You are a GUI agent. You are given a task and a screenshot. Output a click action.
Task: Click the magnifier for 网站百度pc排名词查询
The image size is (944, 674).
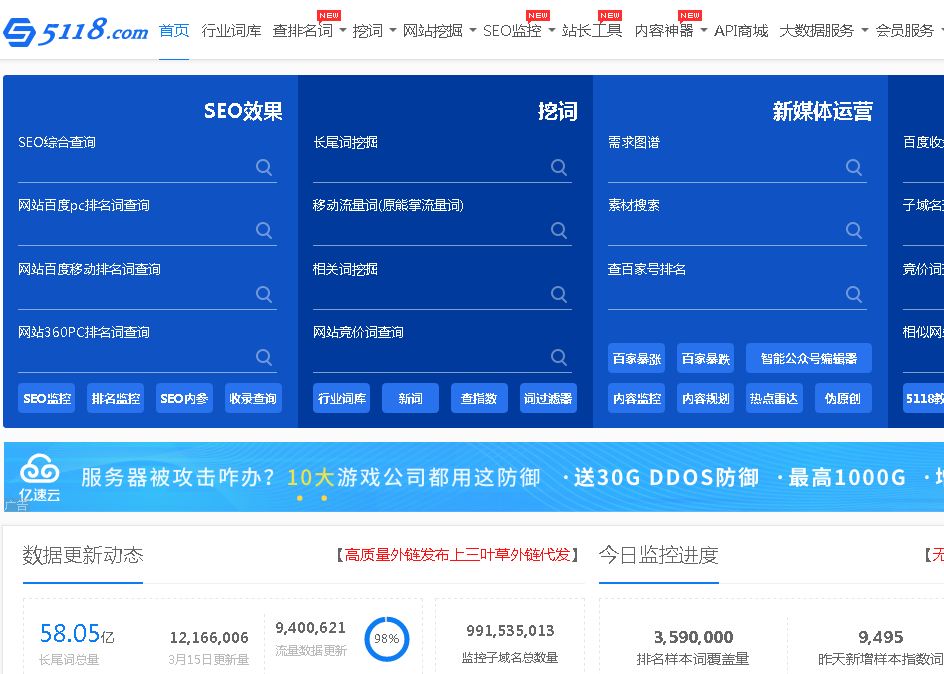(x=263, y=231)
